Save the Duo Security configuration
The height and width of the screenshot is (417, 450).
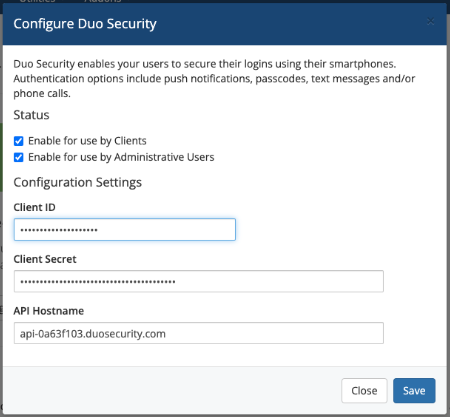click(414, 390)
